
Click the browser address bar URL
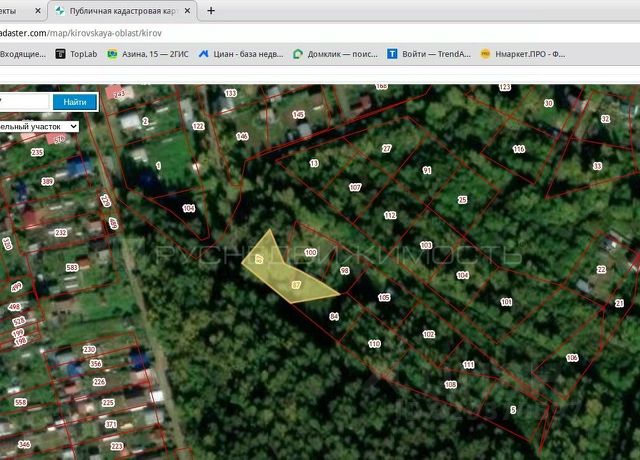point(81,33)
